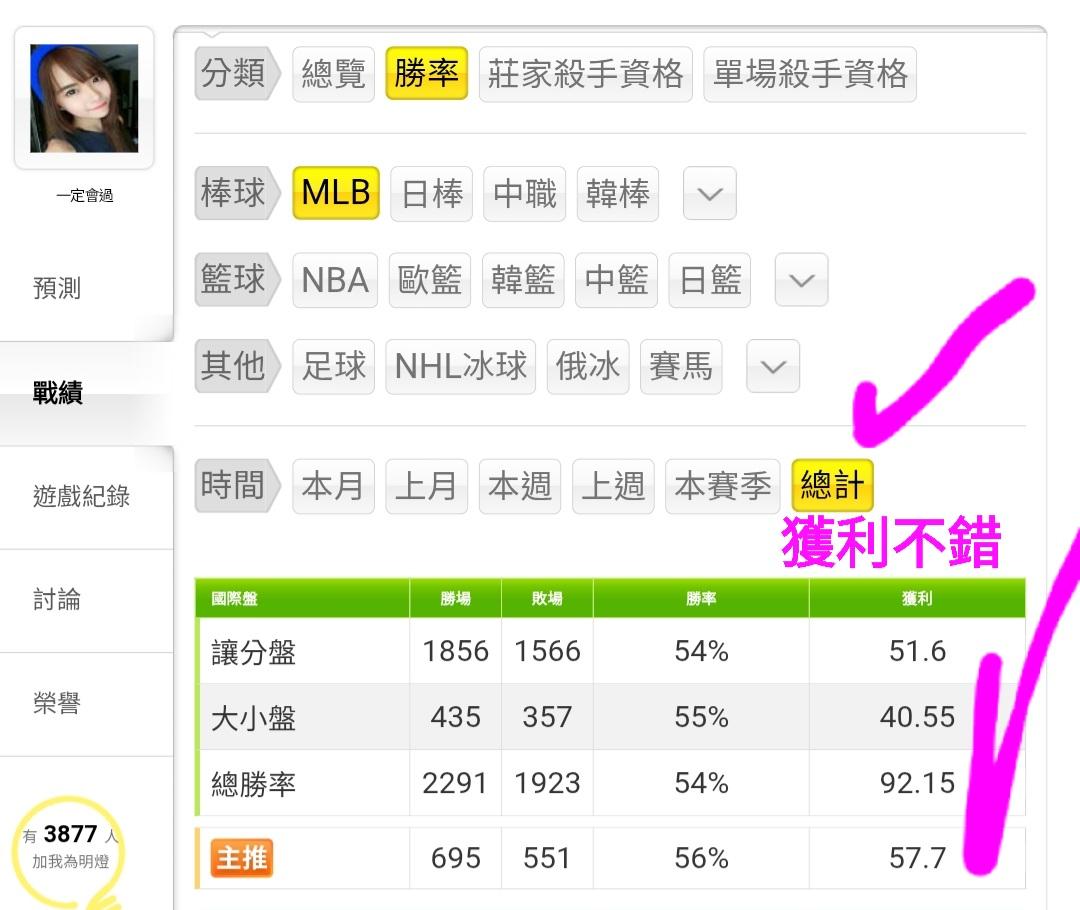
Task: Click the 92.15 profit value
Action: (917, 783)
